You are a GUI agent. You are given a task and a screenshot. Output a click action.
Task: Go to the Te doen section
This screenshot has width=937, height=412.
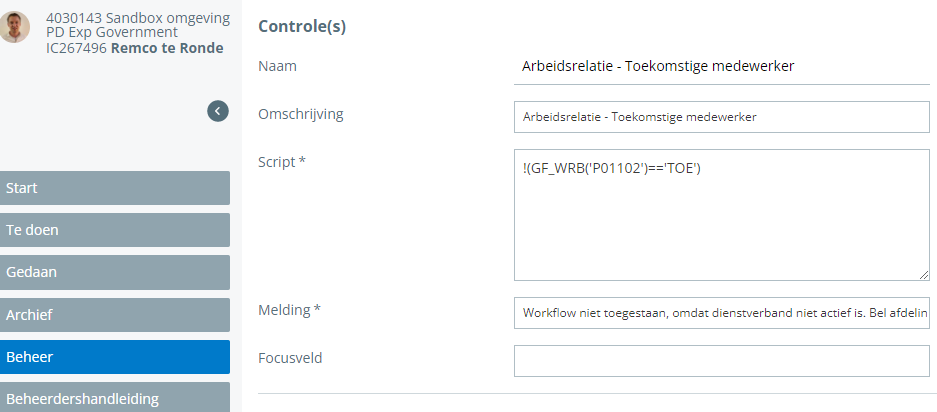point(115,230)
